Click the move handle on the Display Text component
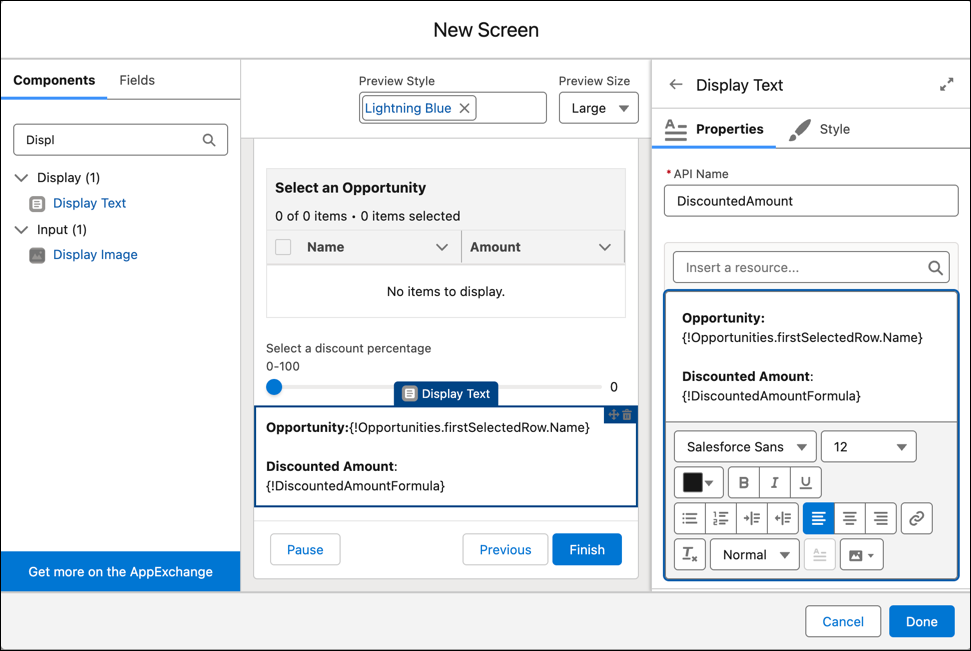The height and width of the screenshot is (651, 971). click(x=614, y=415)
